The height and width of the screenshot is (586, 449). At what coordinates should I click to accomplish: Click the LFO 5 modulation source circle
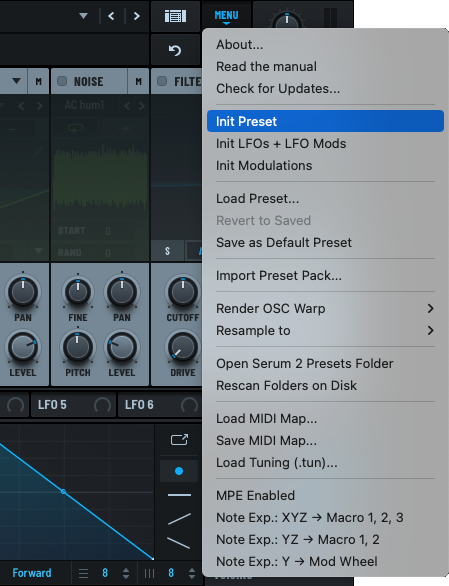102,405
